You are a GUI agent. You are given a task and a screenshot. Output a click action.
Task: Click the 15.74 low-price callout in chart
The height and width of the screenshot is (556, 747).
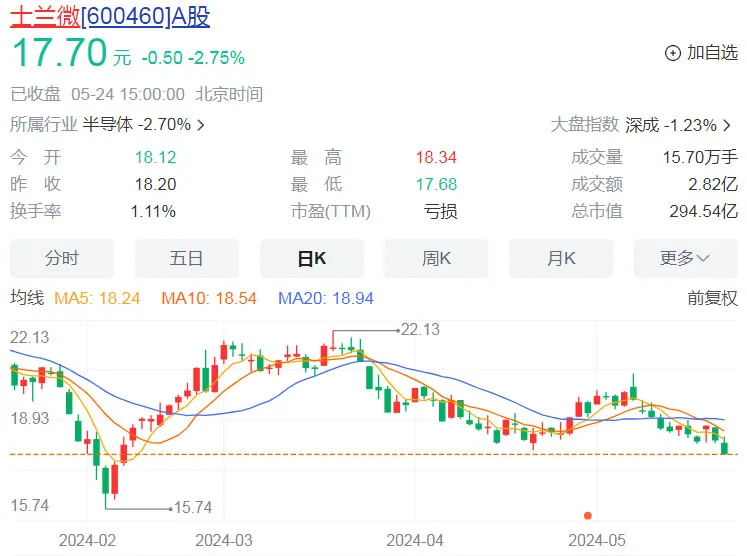pos(193,507)
